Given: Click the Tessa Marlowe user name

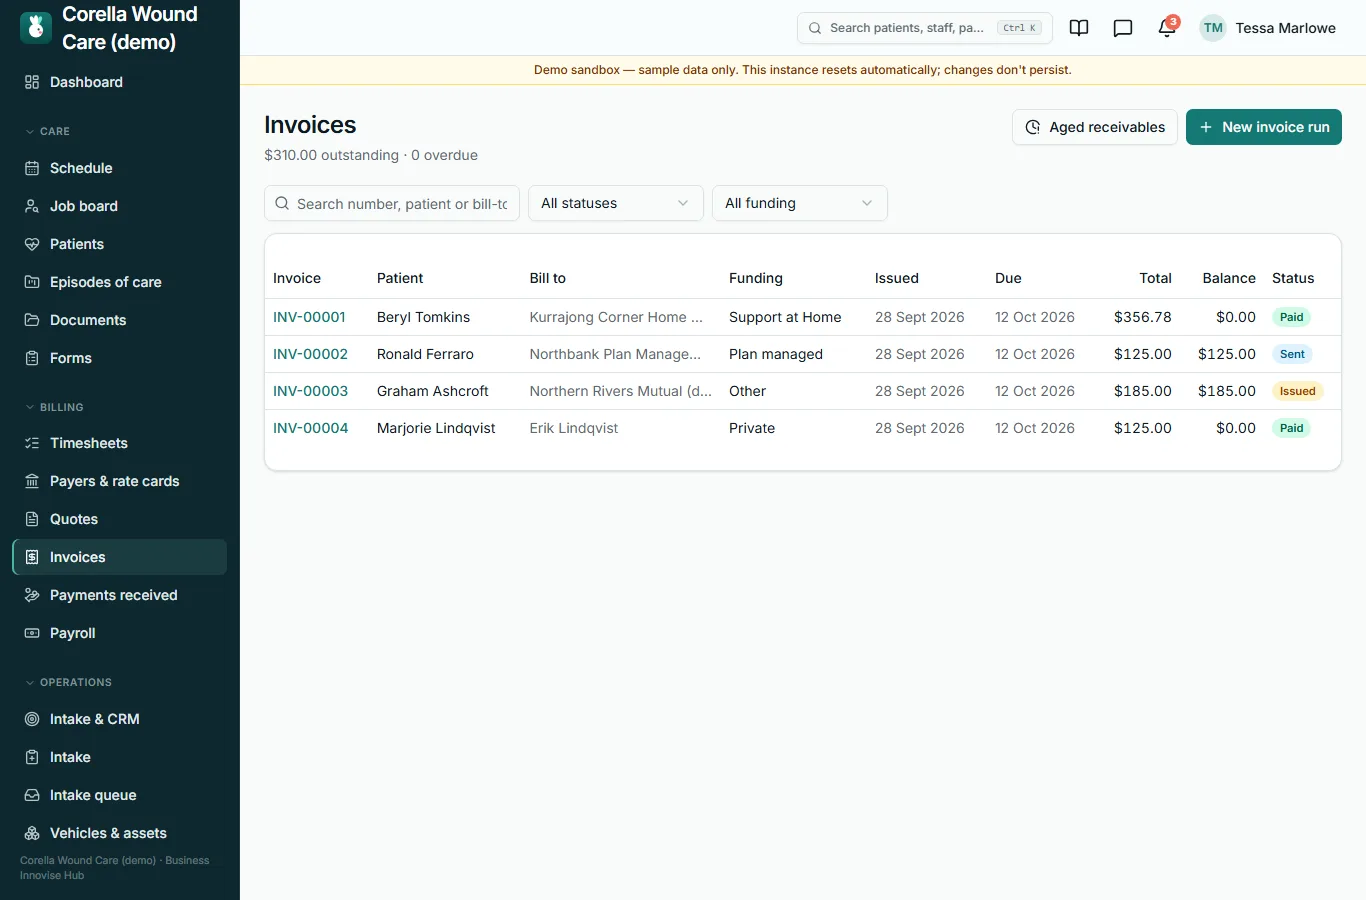Looking at the screenshot, I should pyautogui.click(x=1286, y=28).
